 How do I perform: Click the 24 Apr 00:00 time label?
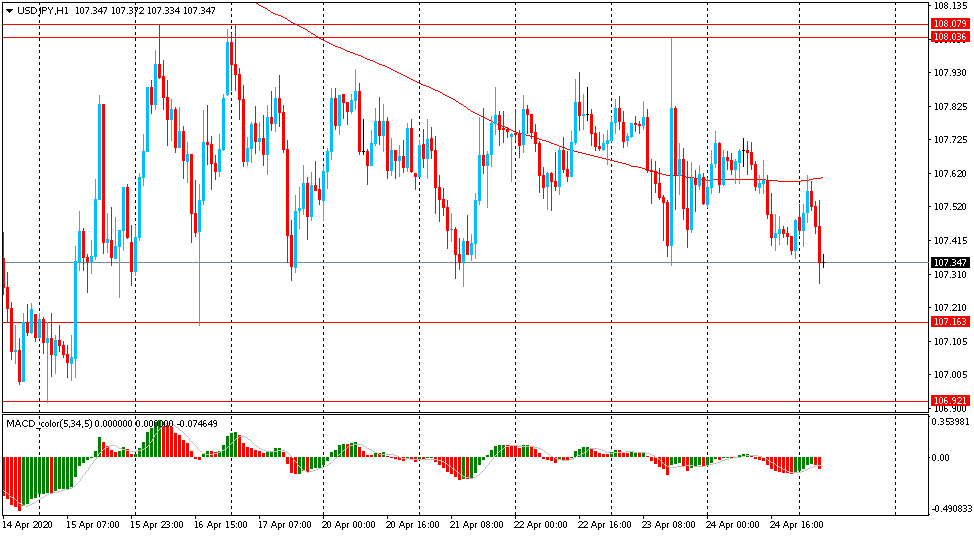click(x=732, y=525)
